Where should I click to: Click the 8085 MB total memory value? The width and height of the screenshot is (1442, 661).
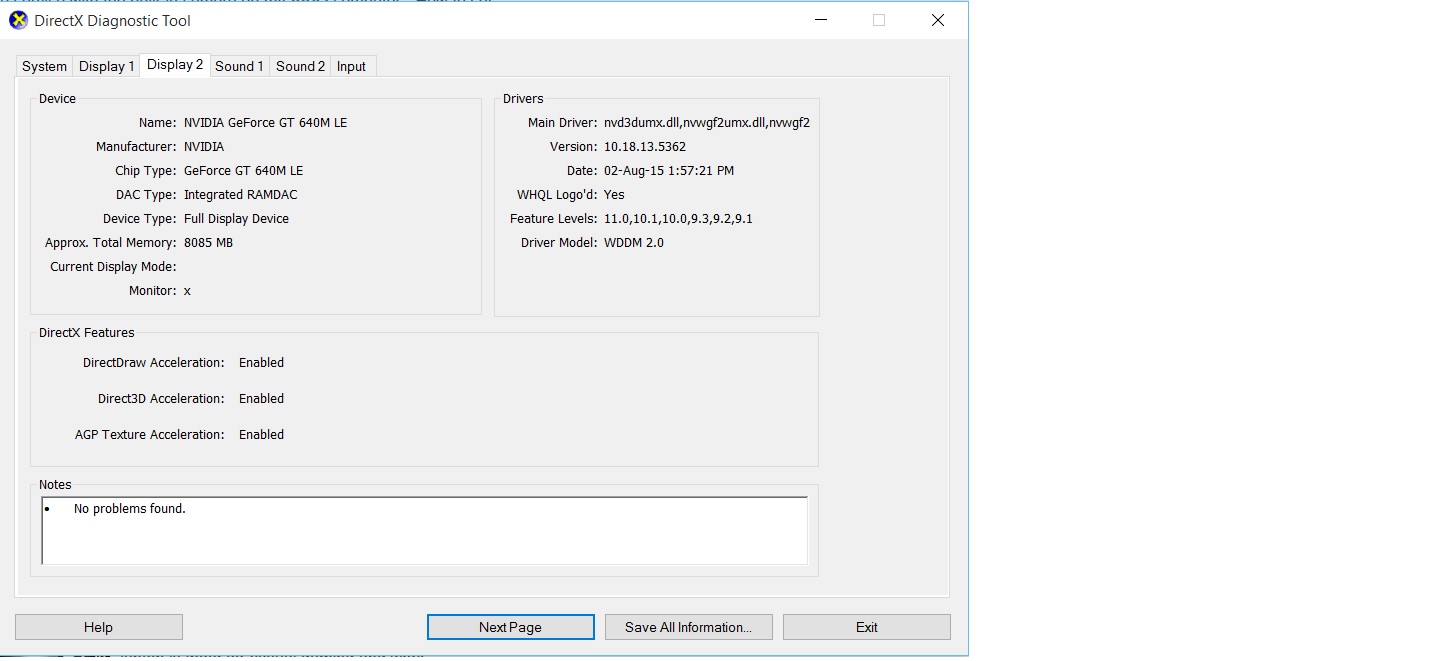pos(208,243)
